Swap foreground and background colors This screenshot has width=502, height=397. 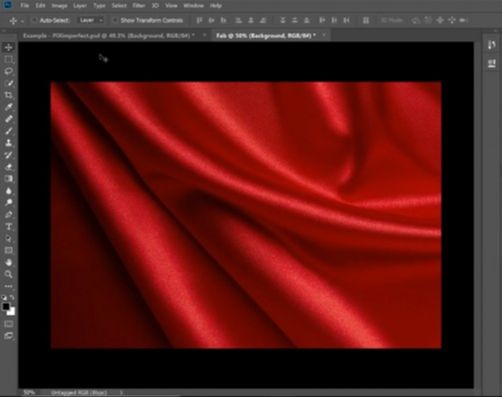12,297
